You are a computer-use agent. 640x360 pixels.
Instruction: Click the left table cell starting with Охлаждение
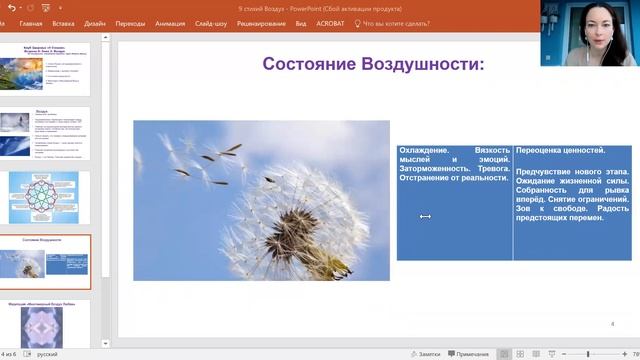[x=455, y=203]
